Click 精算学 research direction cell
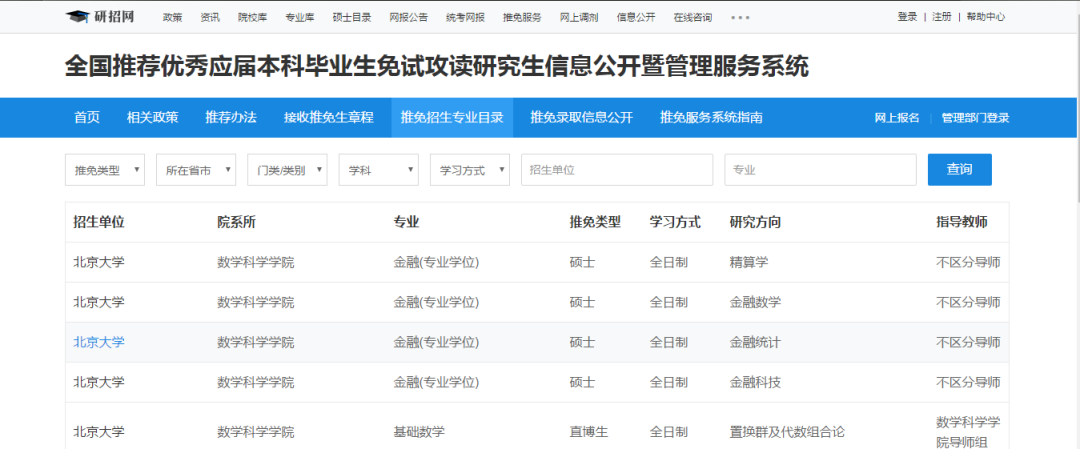This screenshot has height=449, width=1080. click(749, 262)
